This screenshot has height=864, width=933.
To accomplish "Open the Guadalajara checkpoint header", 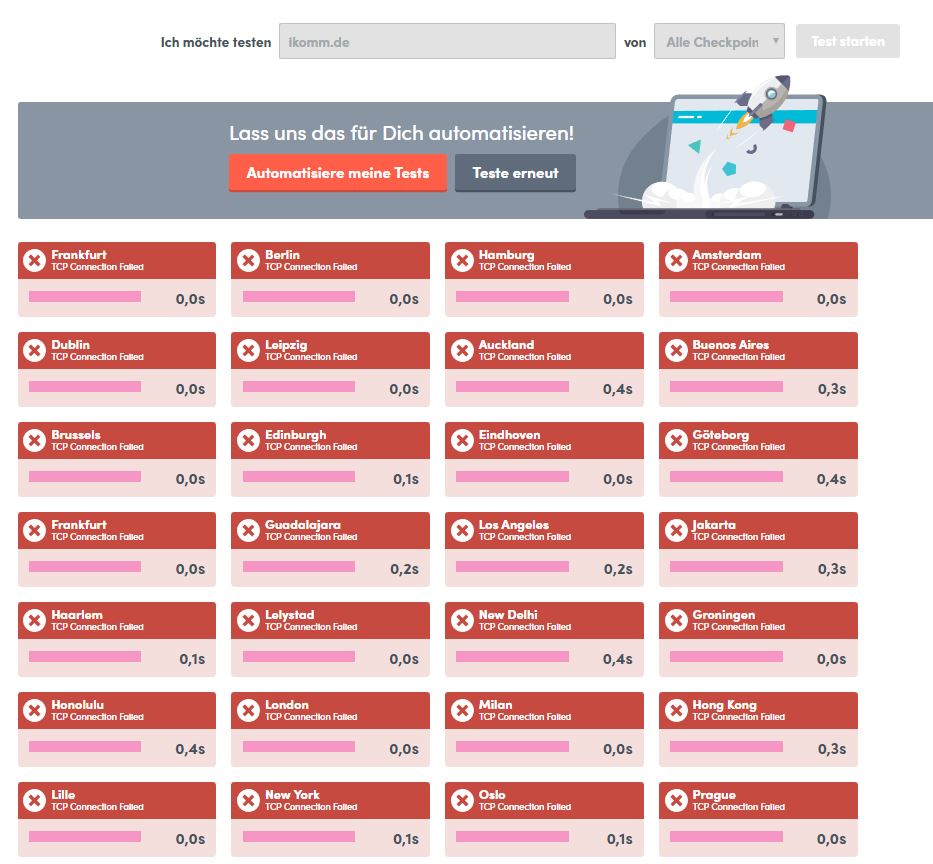I will point(330,530).
